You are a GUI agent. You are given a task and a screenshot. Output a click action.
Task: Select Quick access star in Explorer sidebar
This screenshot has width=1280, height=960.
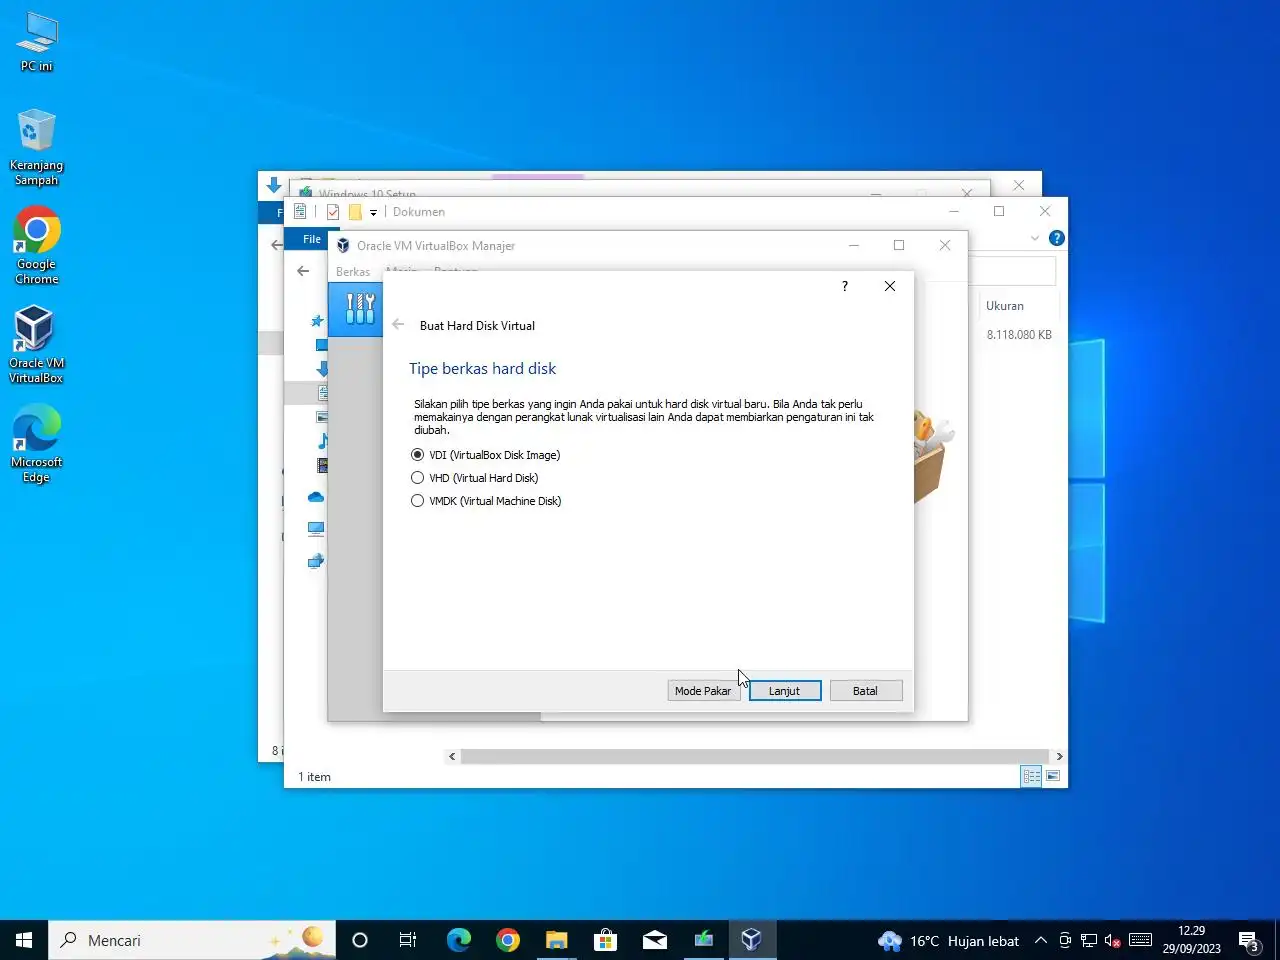click(x=317, y=321)
